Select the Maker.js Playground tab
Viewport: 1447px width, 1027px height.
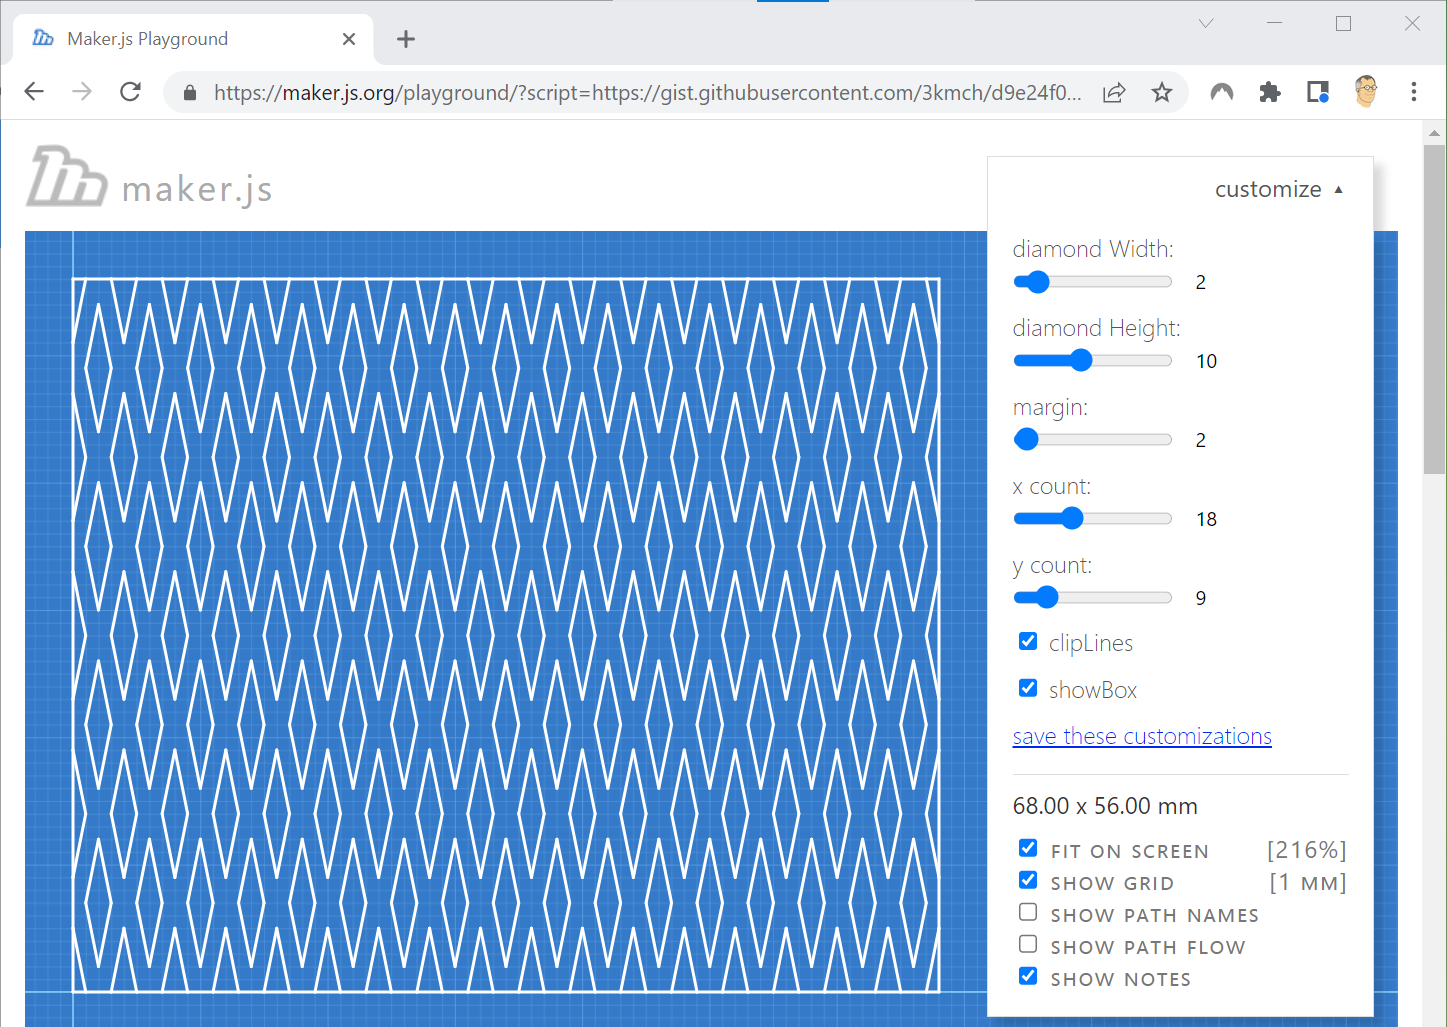193,39
